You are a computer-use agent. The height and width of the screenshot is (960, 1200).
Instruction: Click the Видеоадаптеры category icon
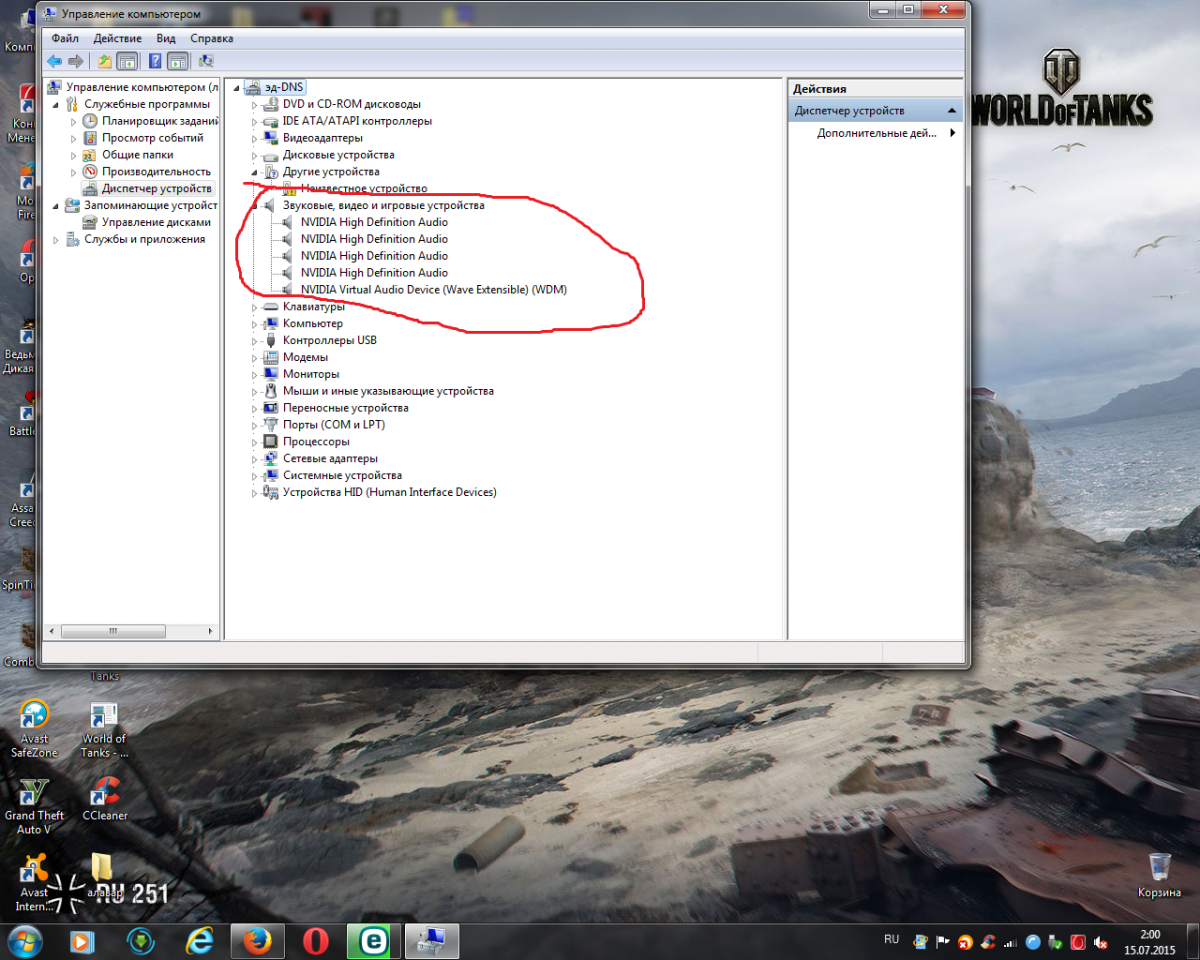[x=270, y=138]
